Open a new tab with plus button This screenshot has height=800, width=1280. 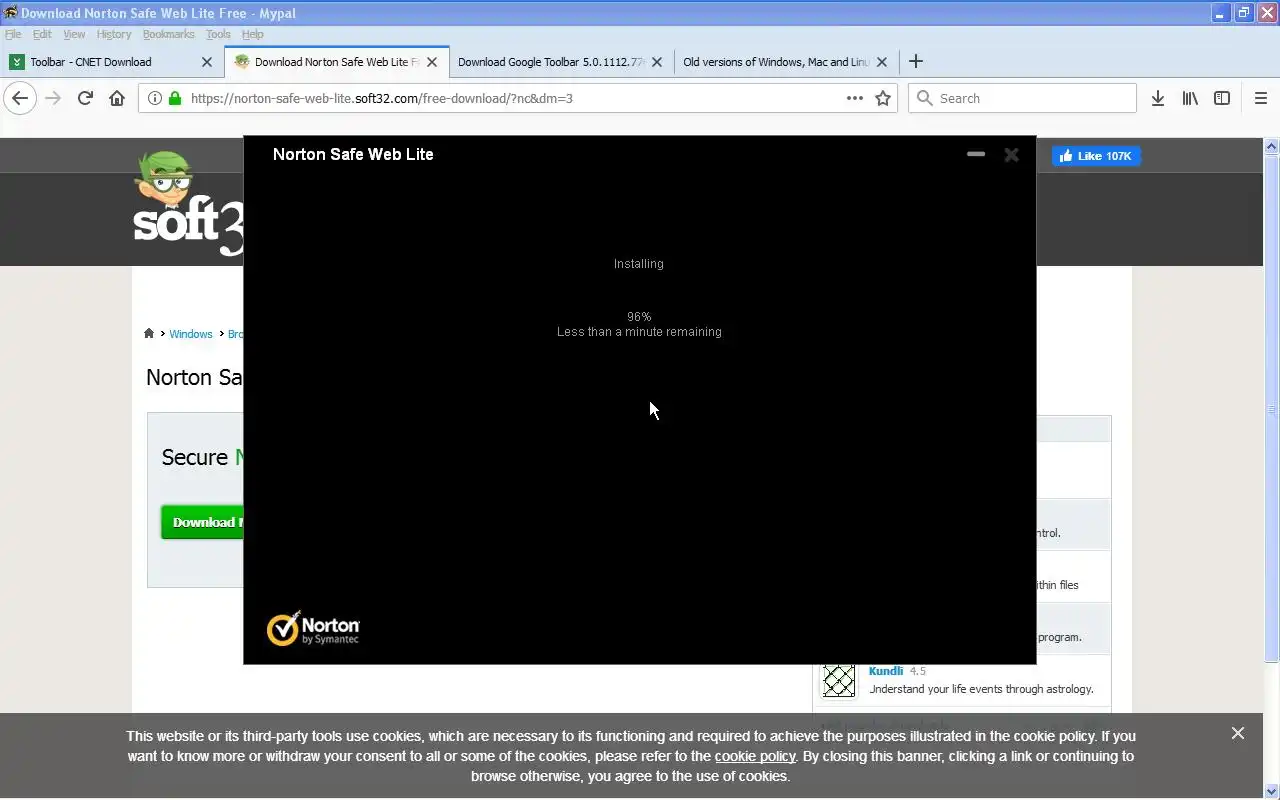(x=915, y=61)
